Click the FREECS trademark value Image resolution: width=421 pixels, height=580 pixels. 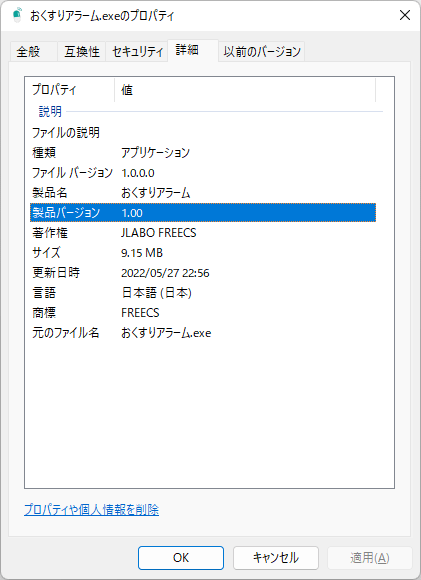[140, 313]
